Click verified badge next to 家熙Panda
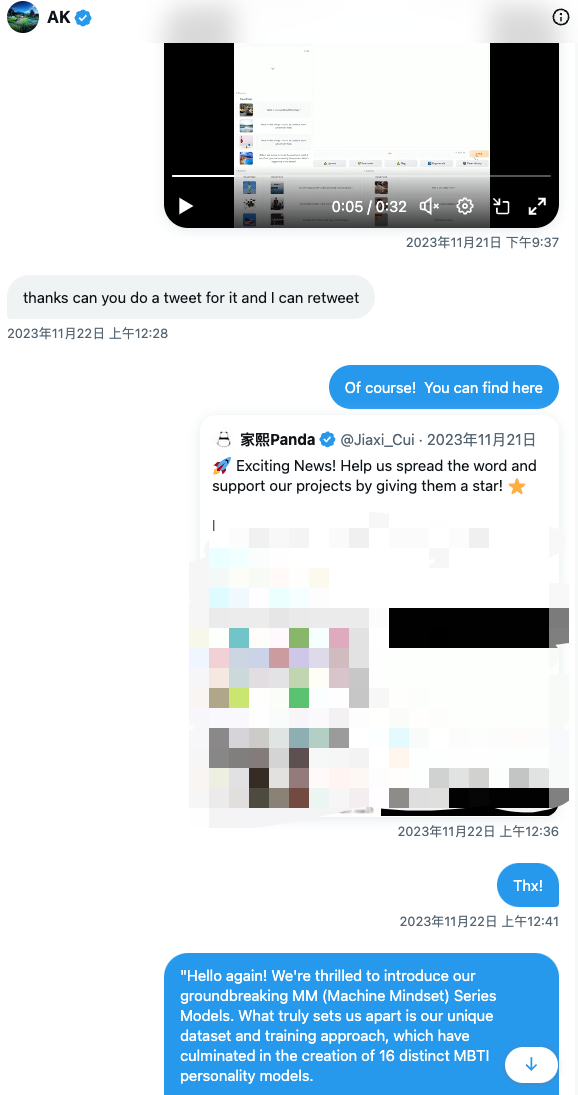 (x=327, y=440)
